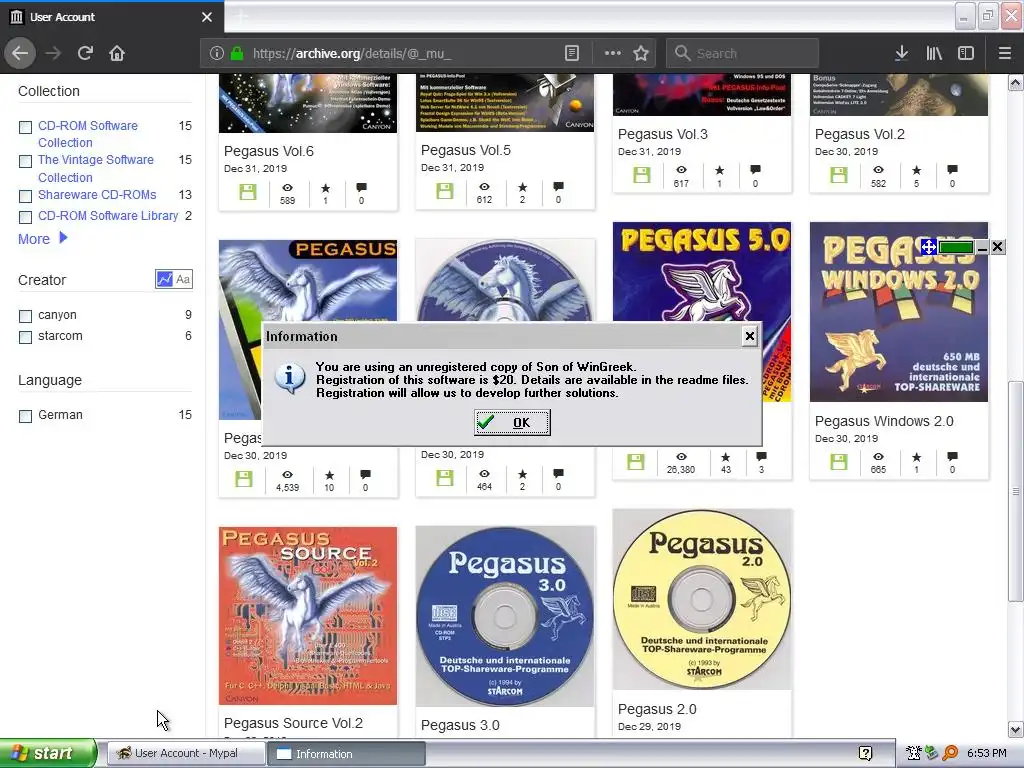The image size is (1024, 768).
Task: Click the Shareware CD-ROMs collection link
Action: [97, 195]
